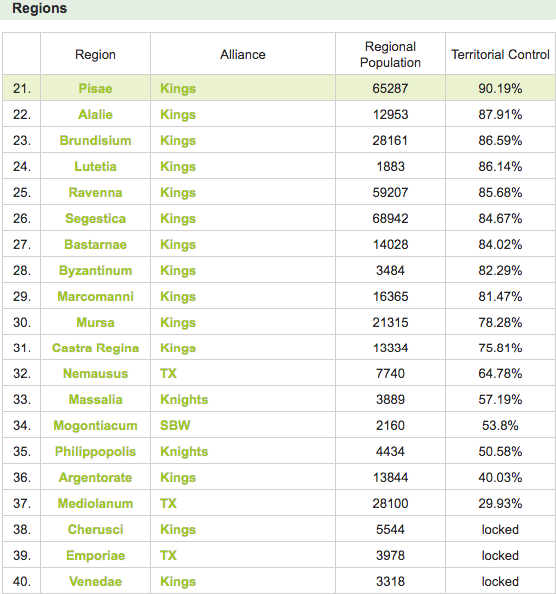Open the Emporiae region page
Screen dimensions: 556x594
[x=95, y=555]
